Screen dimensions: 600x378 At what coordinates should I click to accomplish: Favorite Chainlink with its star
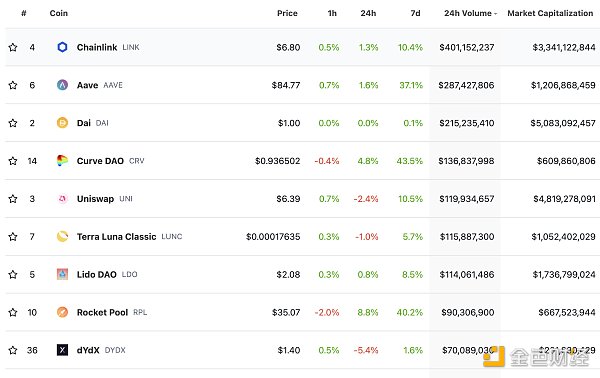pos(13,47)
